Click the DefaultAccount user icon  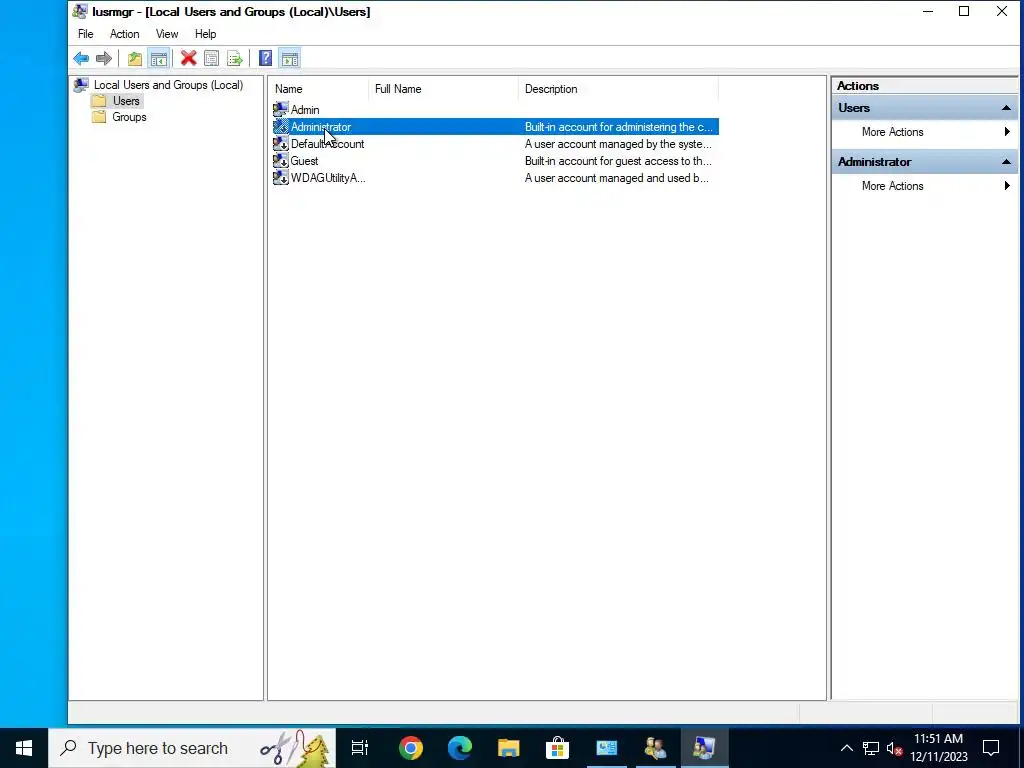(x=281, y=144)
